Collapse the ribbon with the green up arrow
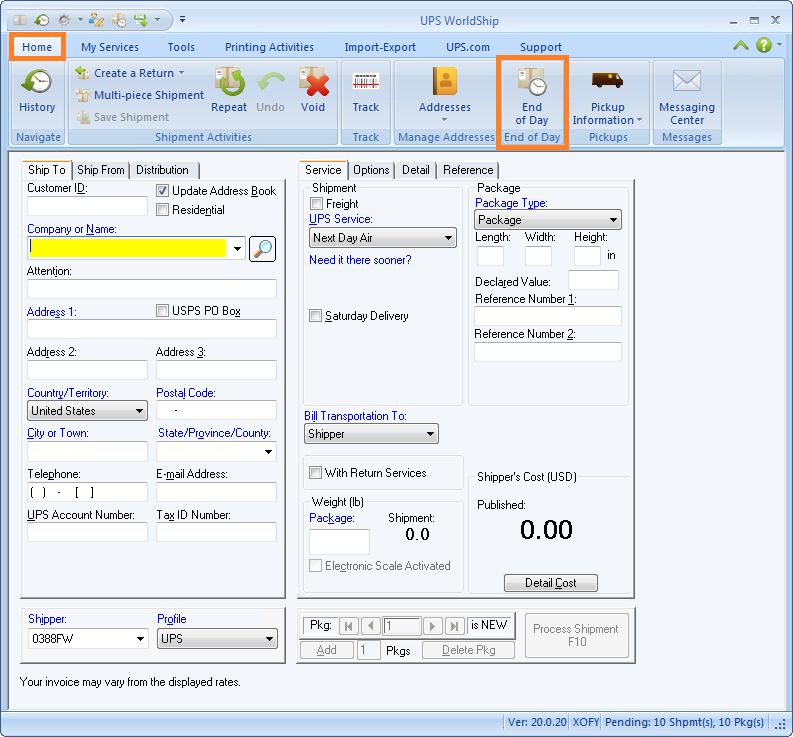 (x=740, y=46)
